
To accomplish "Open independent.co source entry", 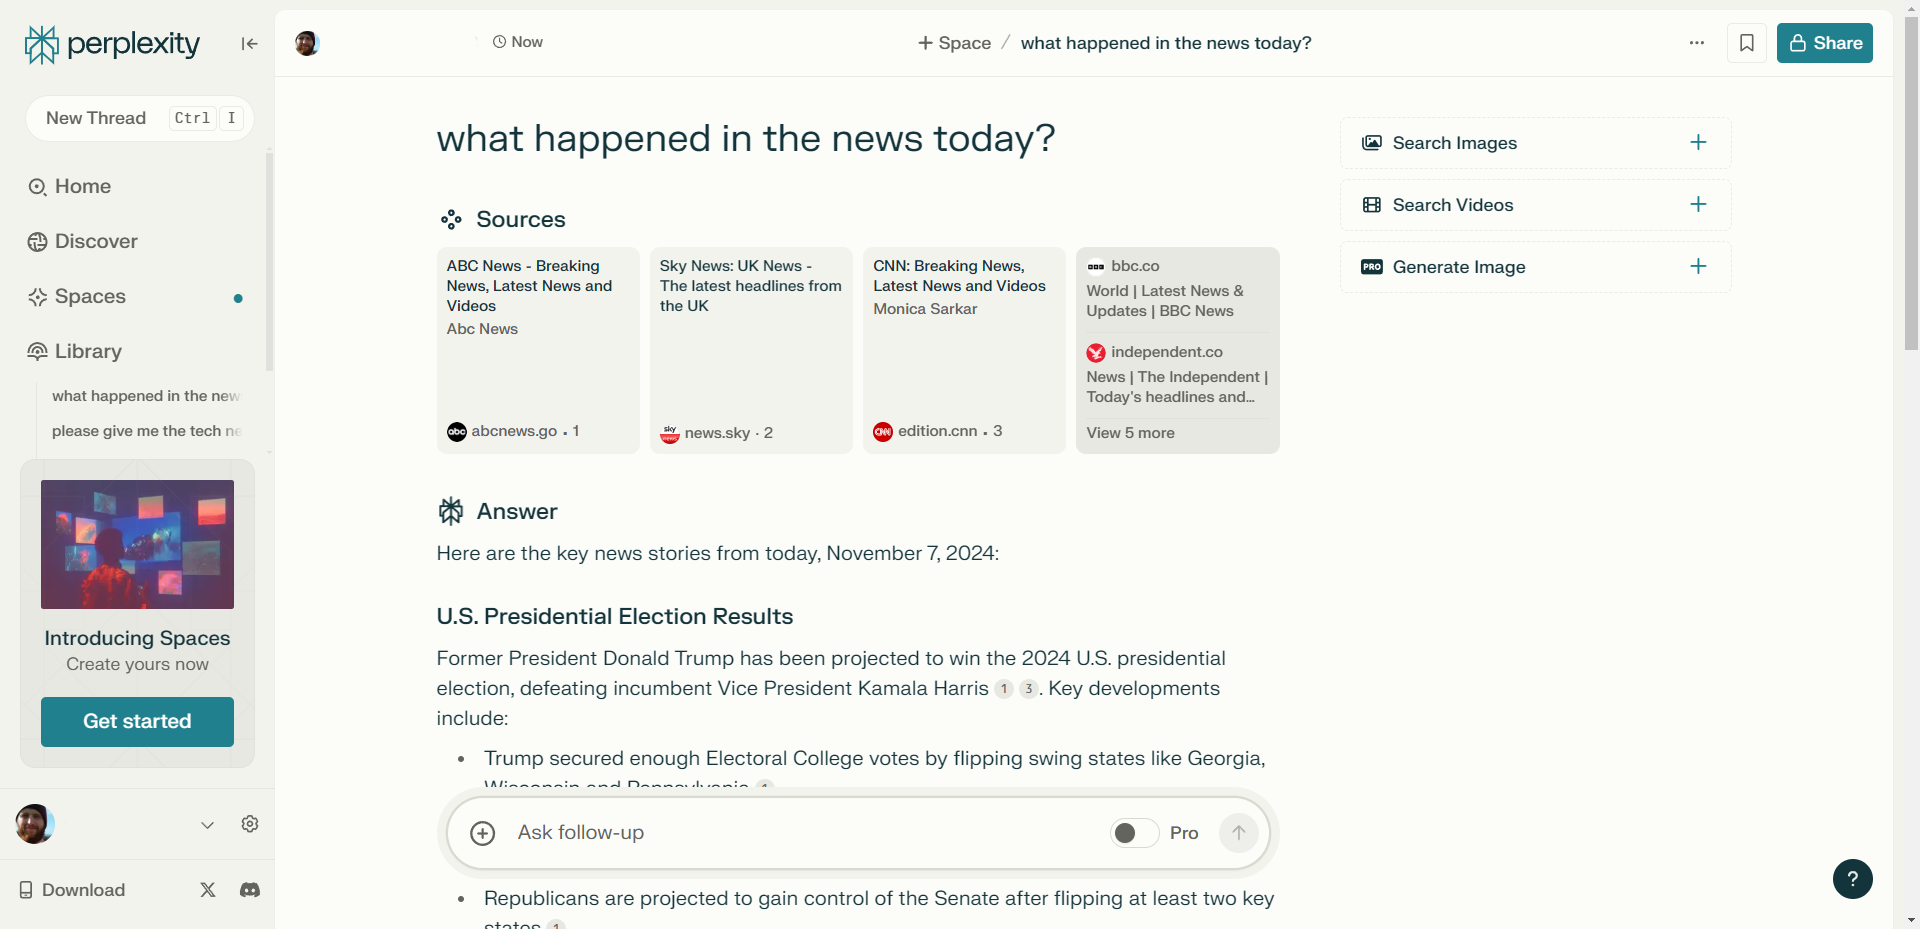I will pos(1177,374).
